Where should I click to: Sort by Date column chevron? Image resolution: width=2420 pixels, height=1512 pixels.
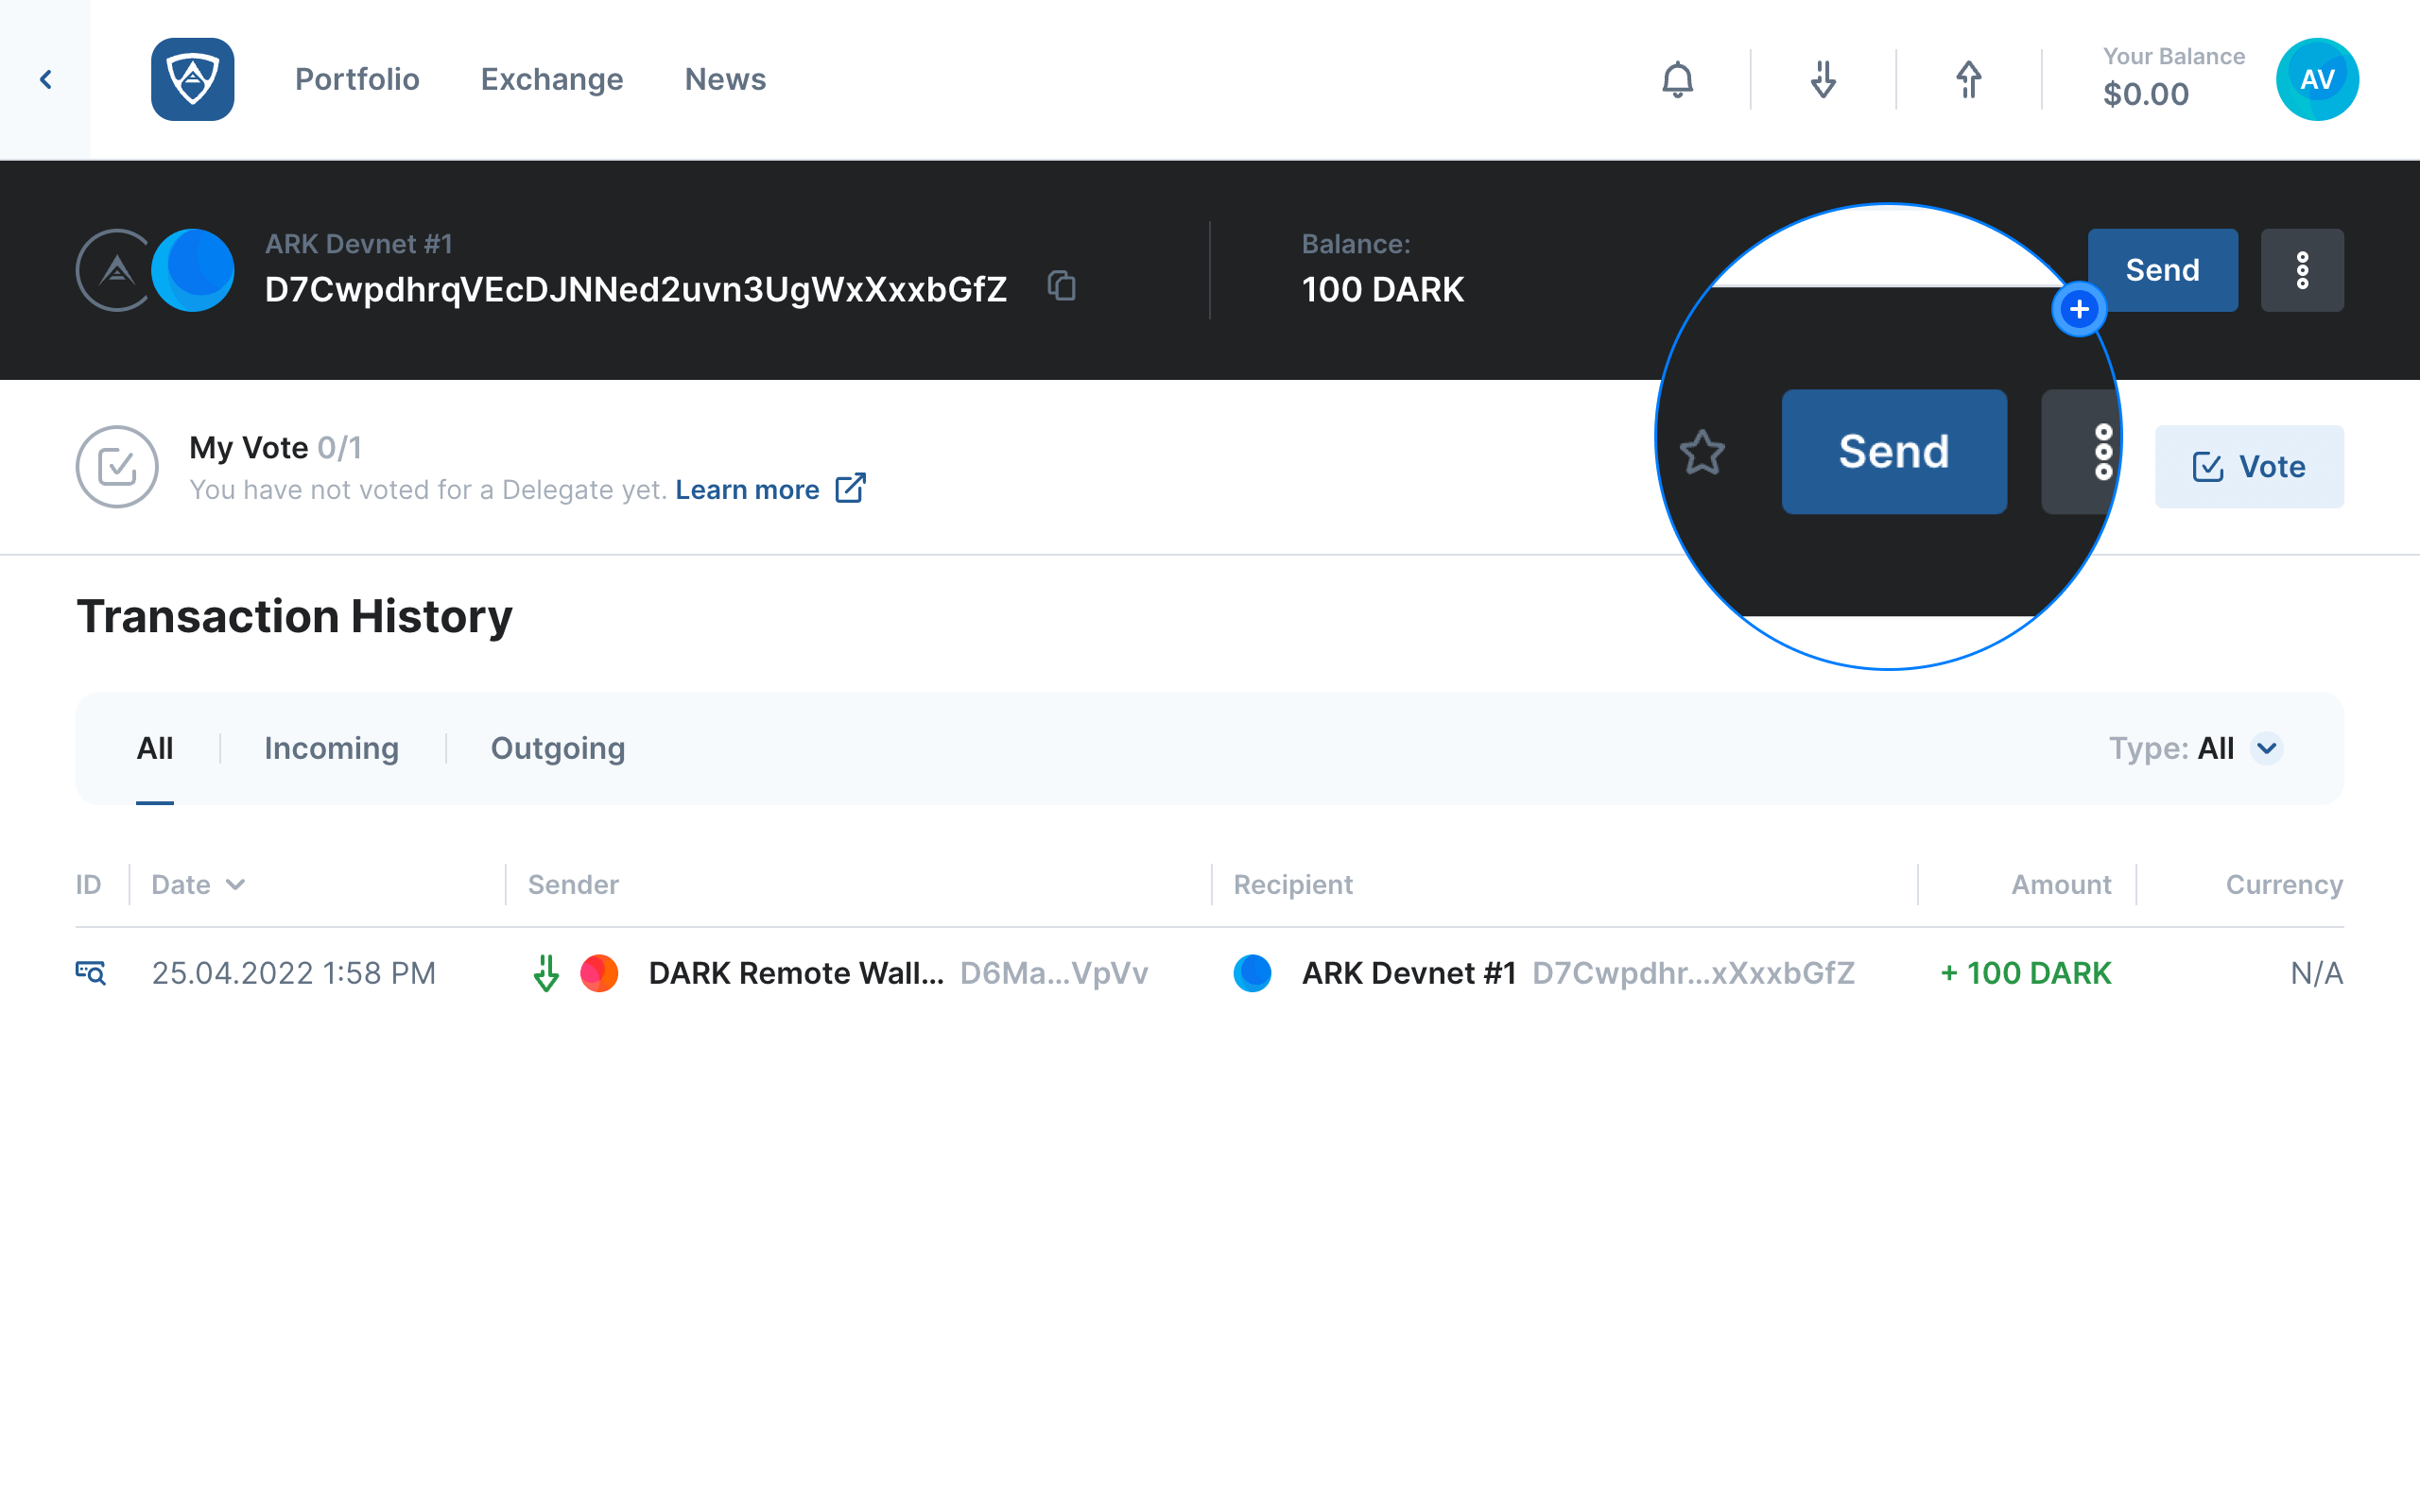[x=235, y=885]
